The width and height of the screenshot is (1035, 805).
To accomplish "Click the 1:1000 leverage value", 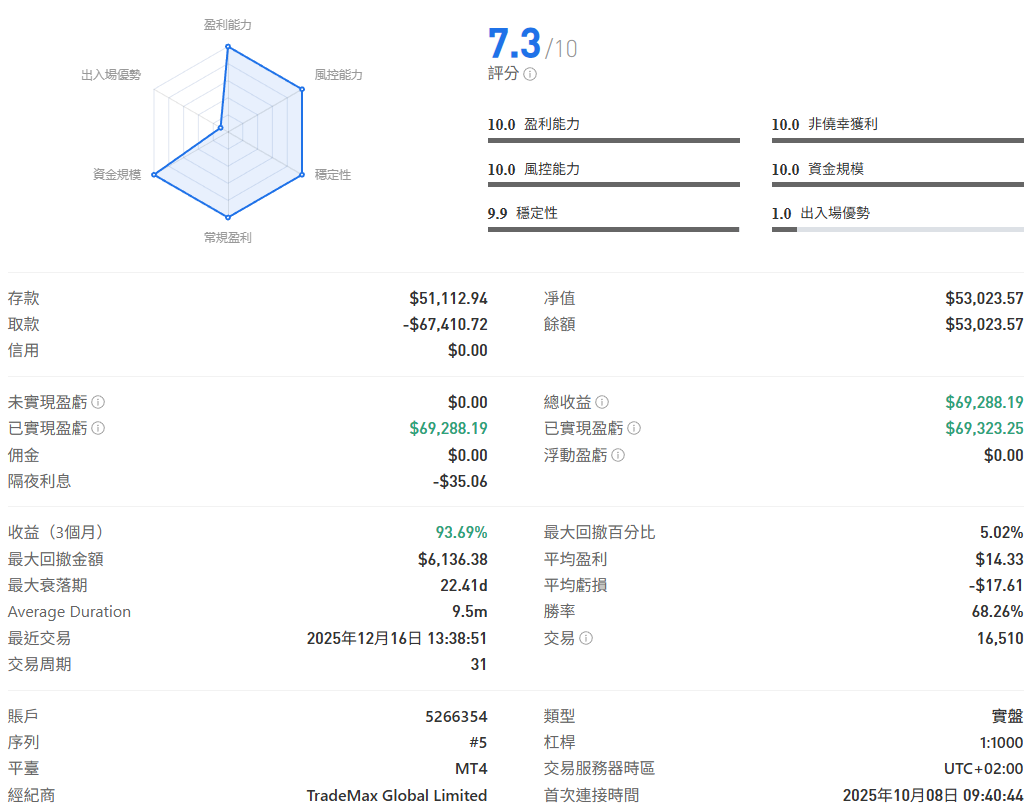I will [1000, 742].
